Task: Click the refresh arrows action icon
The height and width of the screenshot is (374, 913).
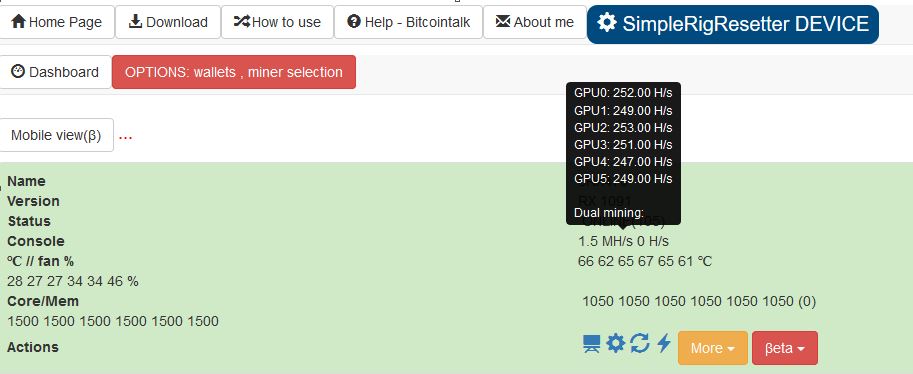Action: [x=639, y=343]
